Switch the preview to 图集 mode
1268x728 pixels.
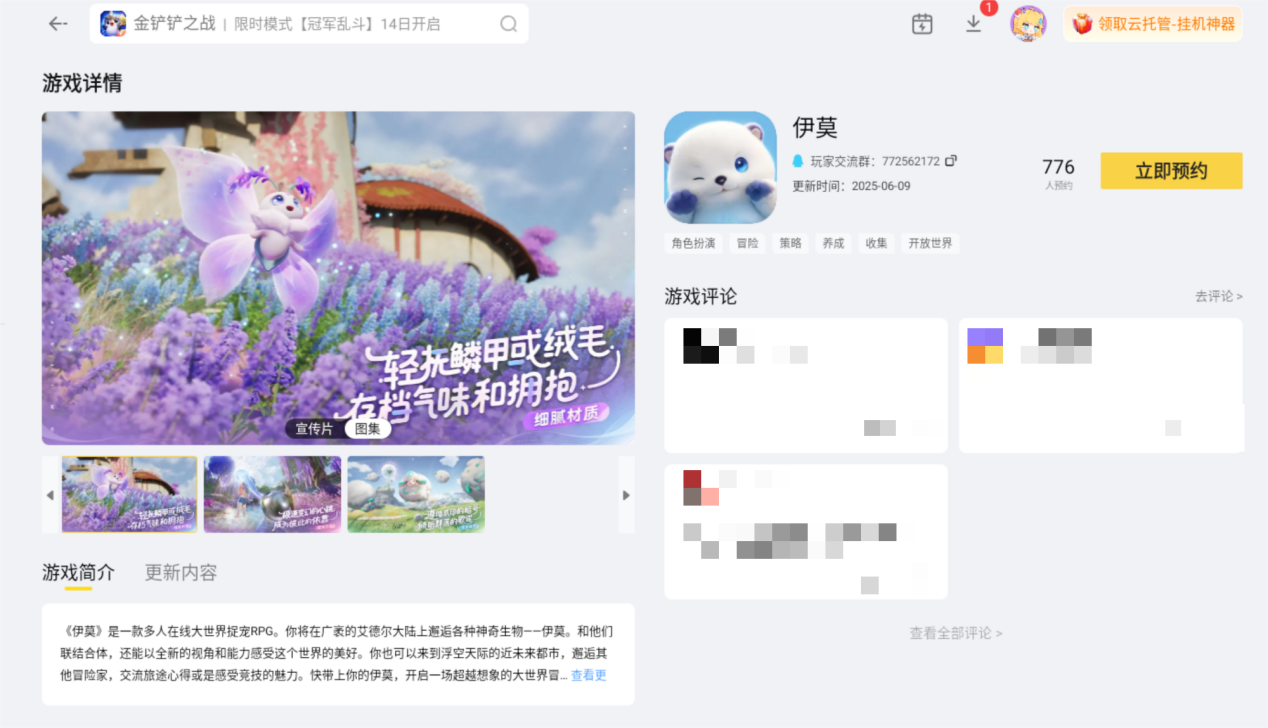(367, 428)
